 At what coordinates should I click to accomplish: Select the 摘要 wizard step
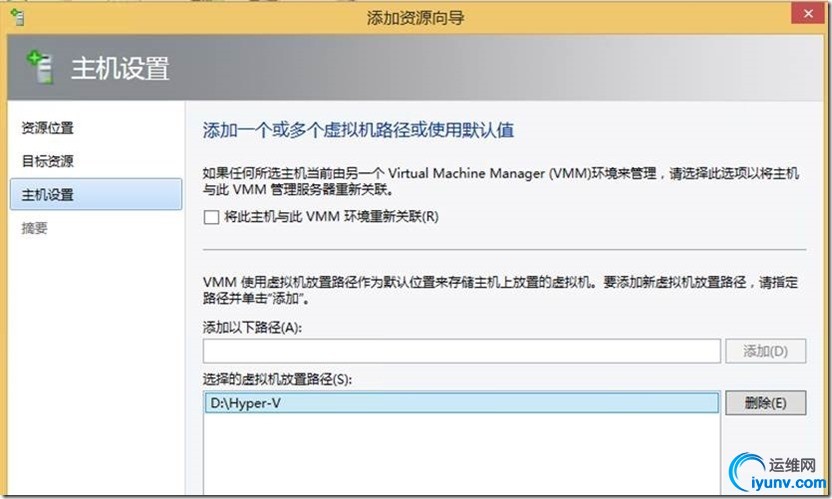34,228
